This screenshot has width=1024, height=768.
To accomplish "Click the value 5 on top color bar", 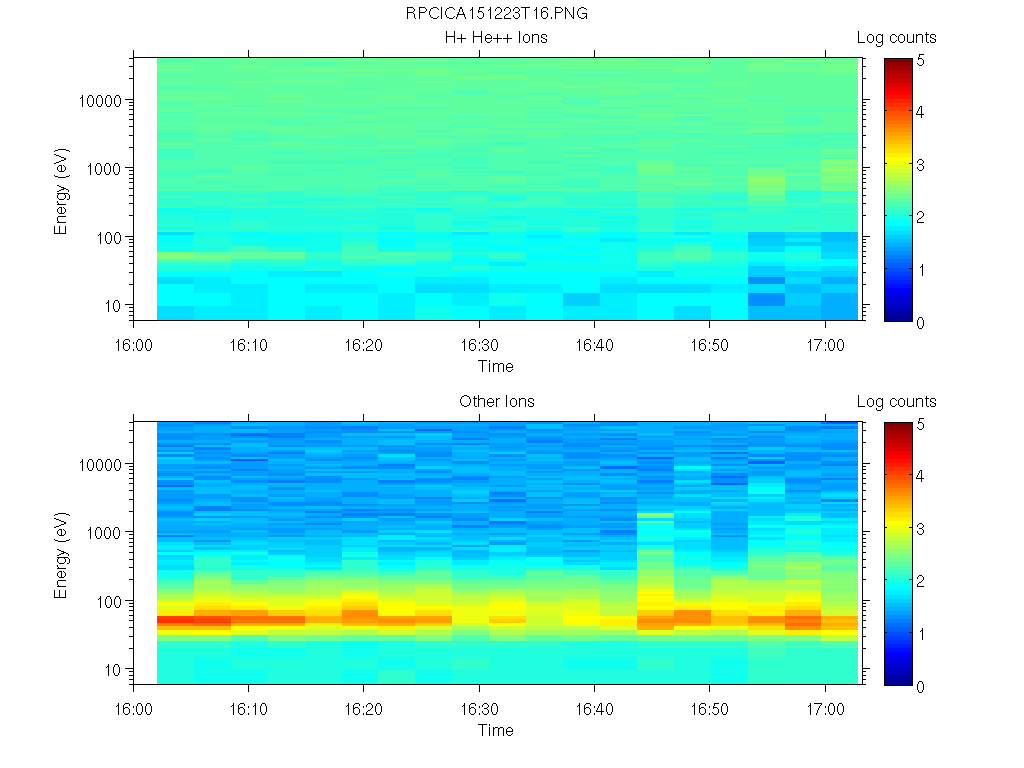I will coord(920,61).
